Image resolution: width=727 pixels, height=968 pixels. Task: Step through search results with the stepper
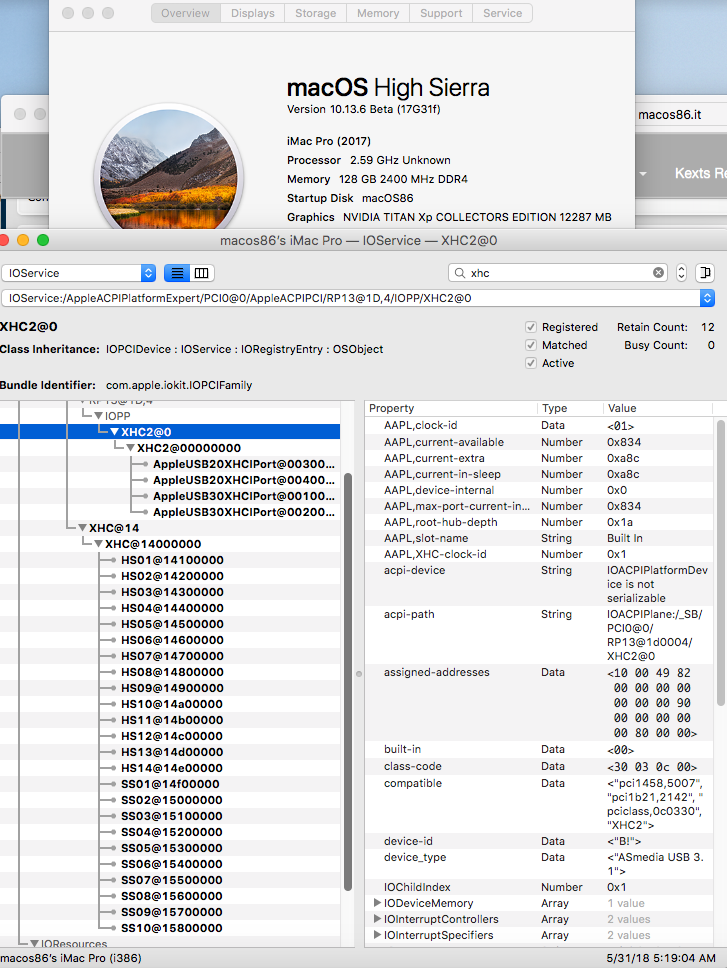(681, 273)
